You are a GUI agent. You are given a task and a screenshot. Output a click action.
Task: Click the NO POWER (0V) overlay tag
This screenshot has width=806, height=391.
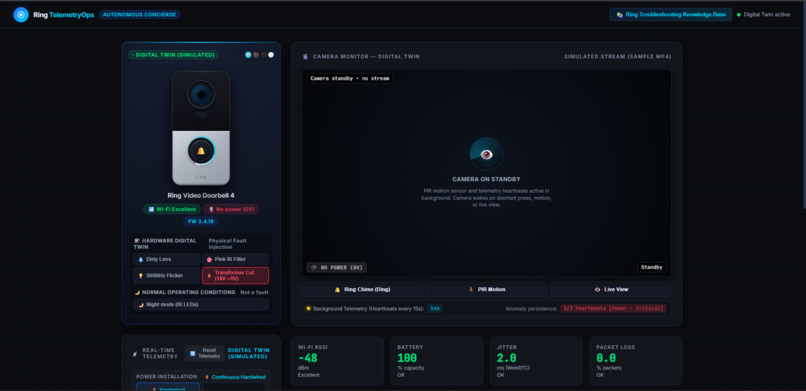pyautogui.click(x=337, y=267)
